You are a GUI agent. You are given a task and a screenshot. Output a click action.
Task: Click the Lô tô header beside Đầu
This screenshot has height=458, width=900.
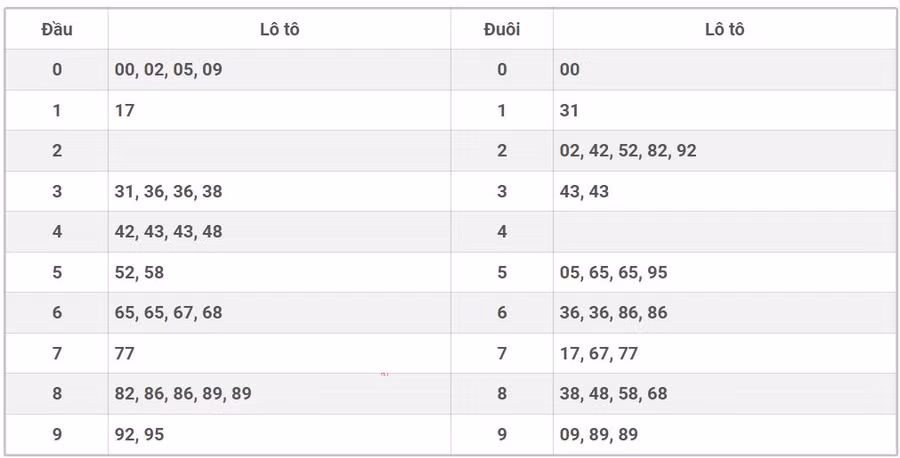[279, 29]
